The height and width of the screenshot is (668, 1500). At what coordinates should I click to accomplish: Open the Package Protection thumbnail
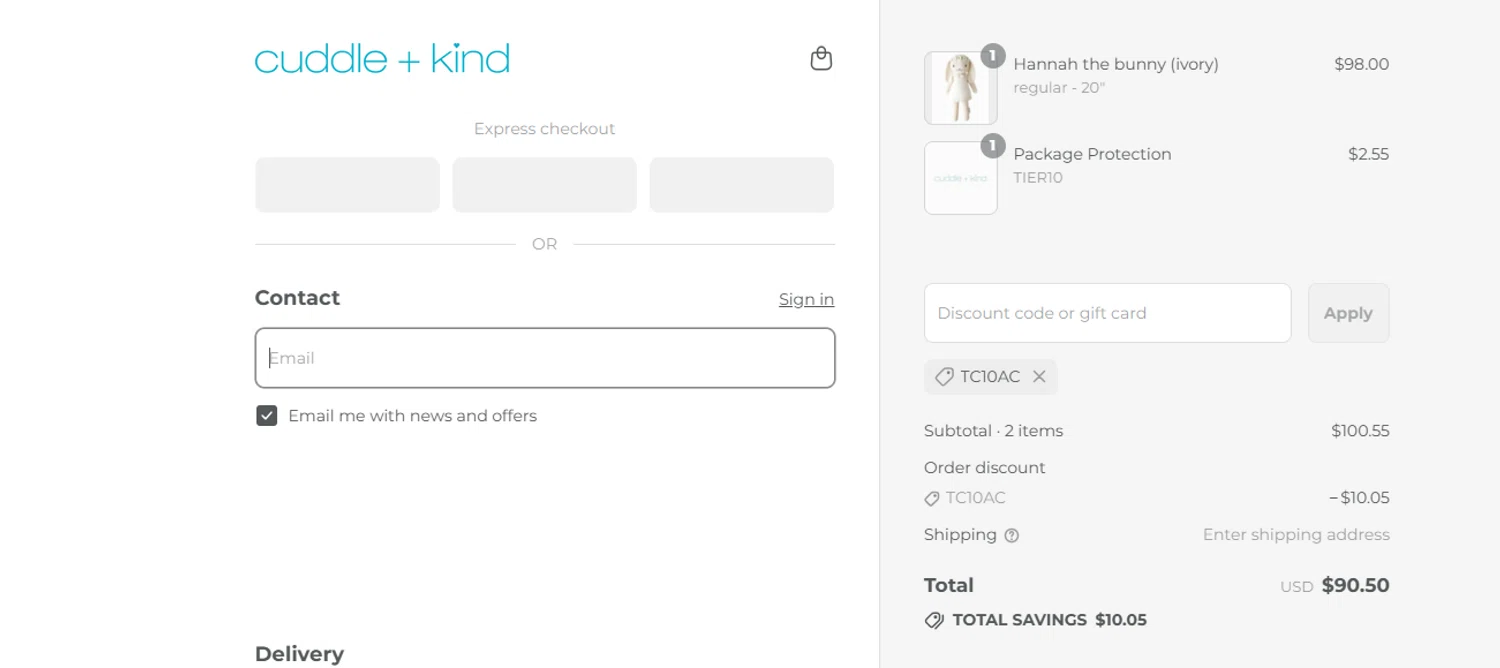pos(960,178)
